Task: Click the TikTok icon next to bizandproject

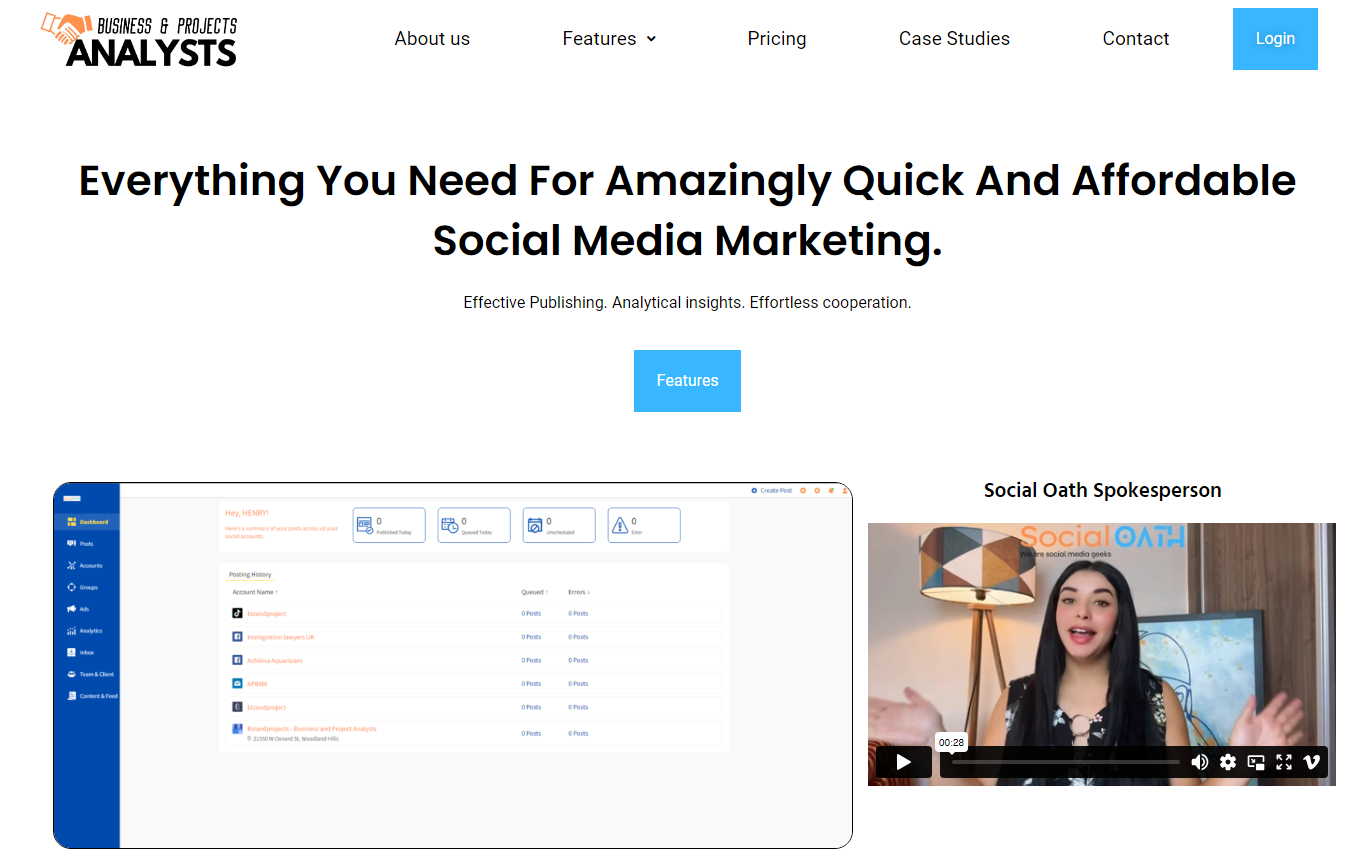Action: (237, 613)
